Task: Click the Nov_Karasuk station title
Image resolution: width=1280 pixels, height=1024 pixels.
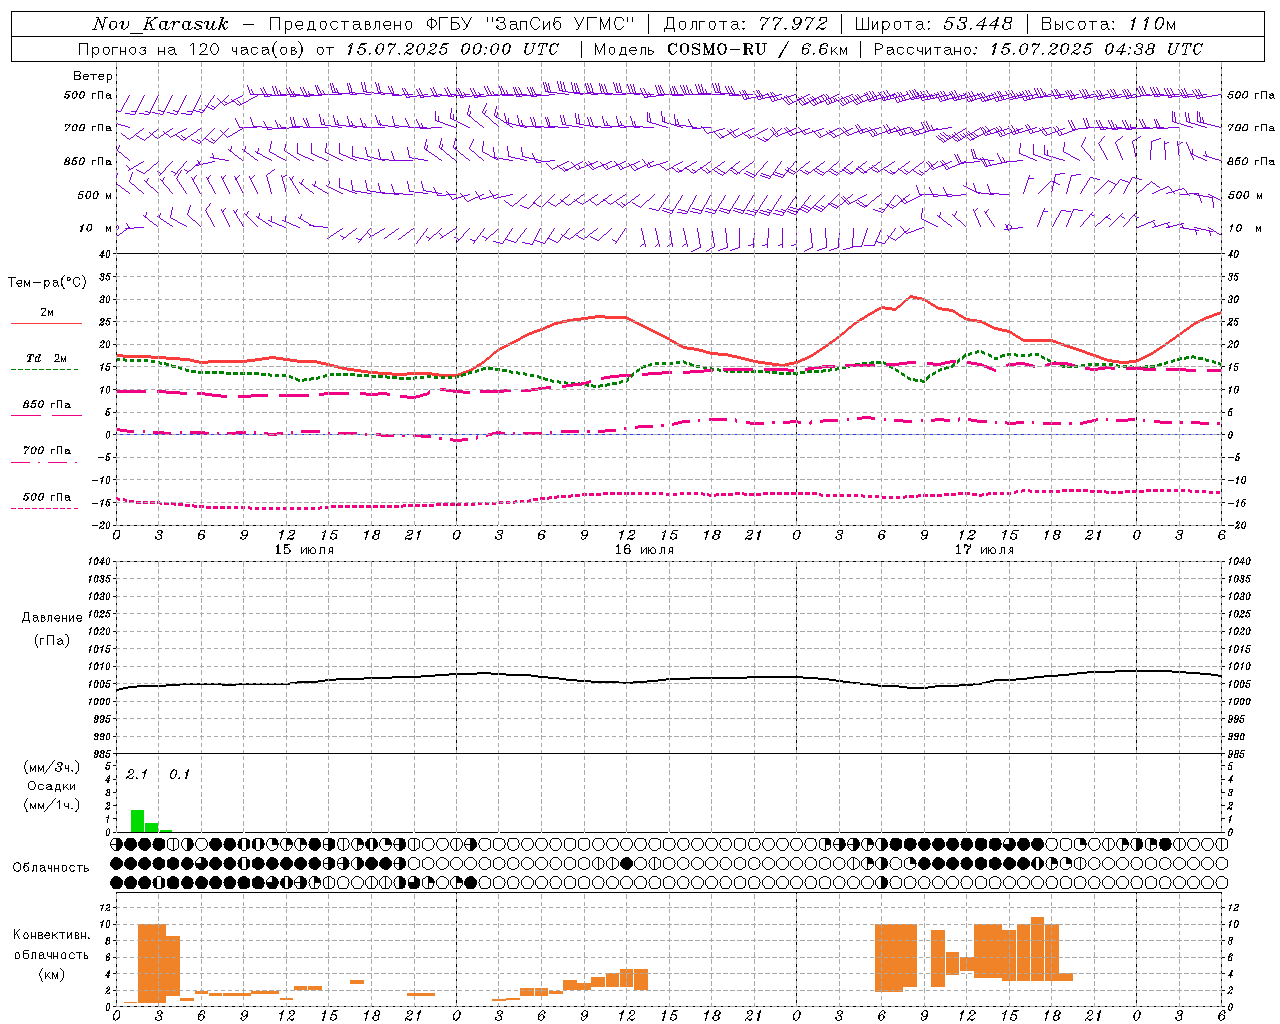Action: [x=160, y=24]
